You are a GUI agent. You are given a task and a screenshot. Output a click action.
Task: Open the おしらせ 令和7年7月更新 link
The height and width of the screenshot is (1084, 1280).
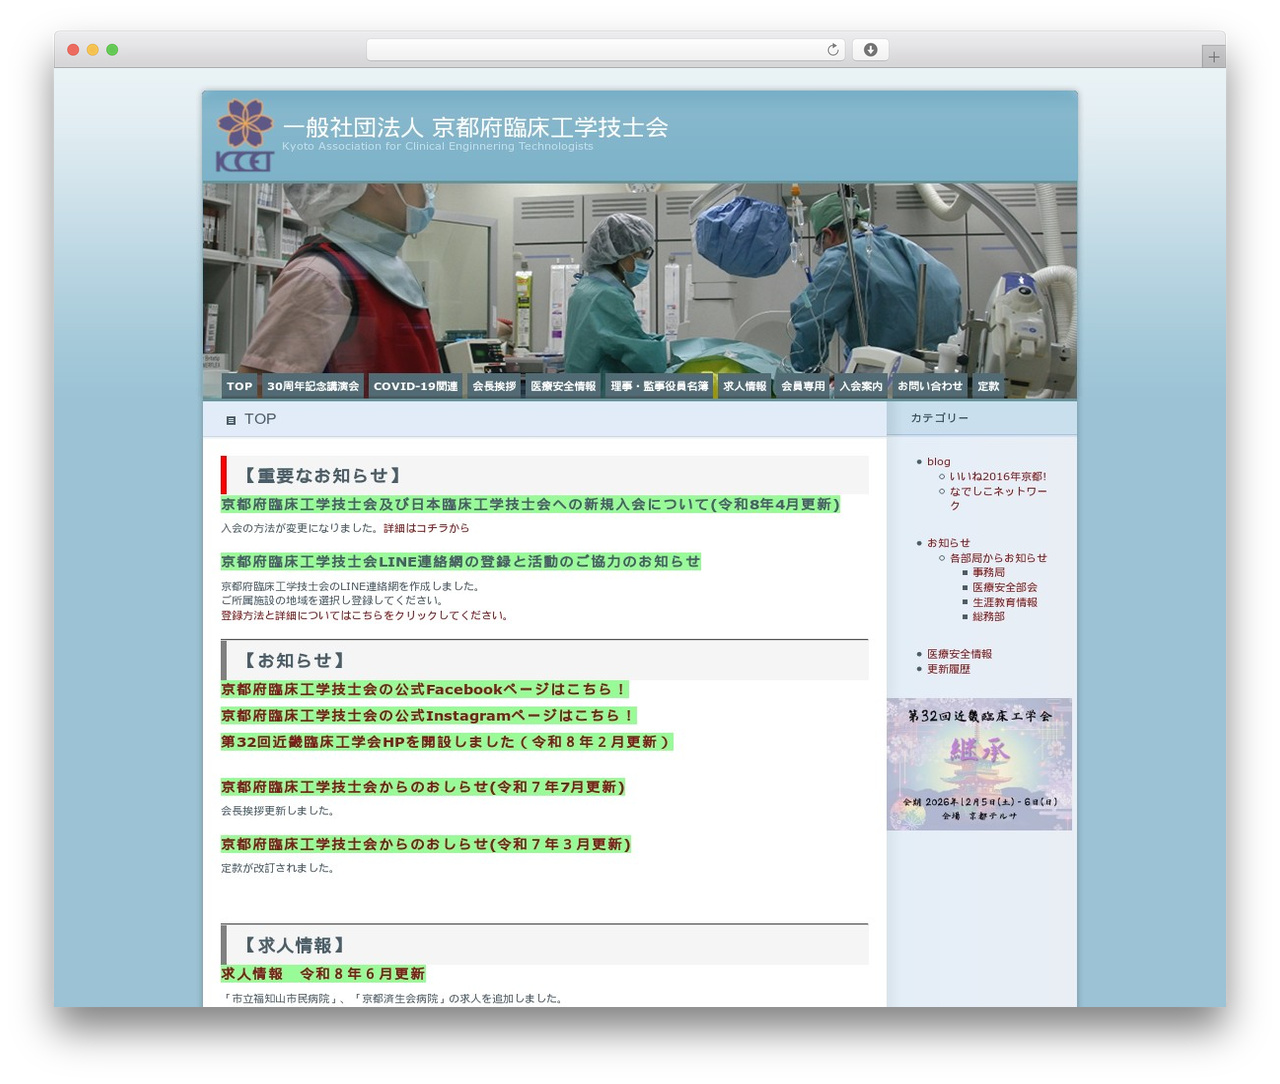point(423,788)
